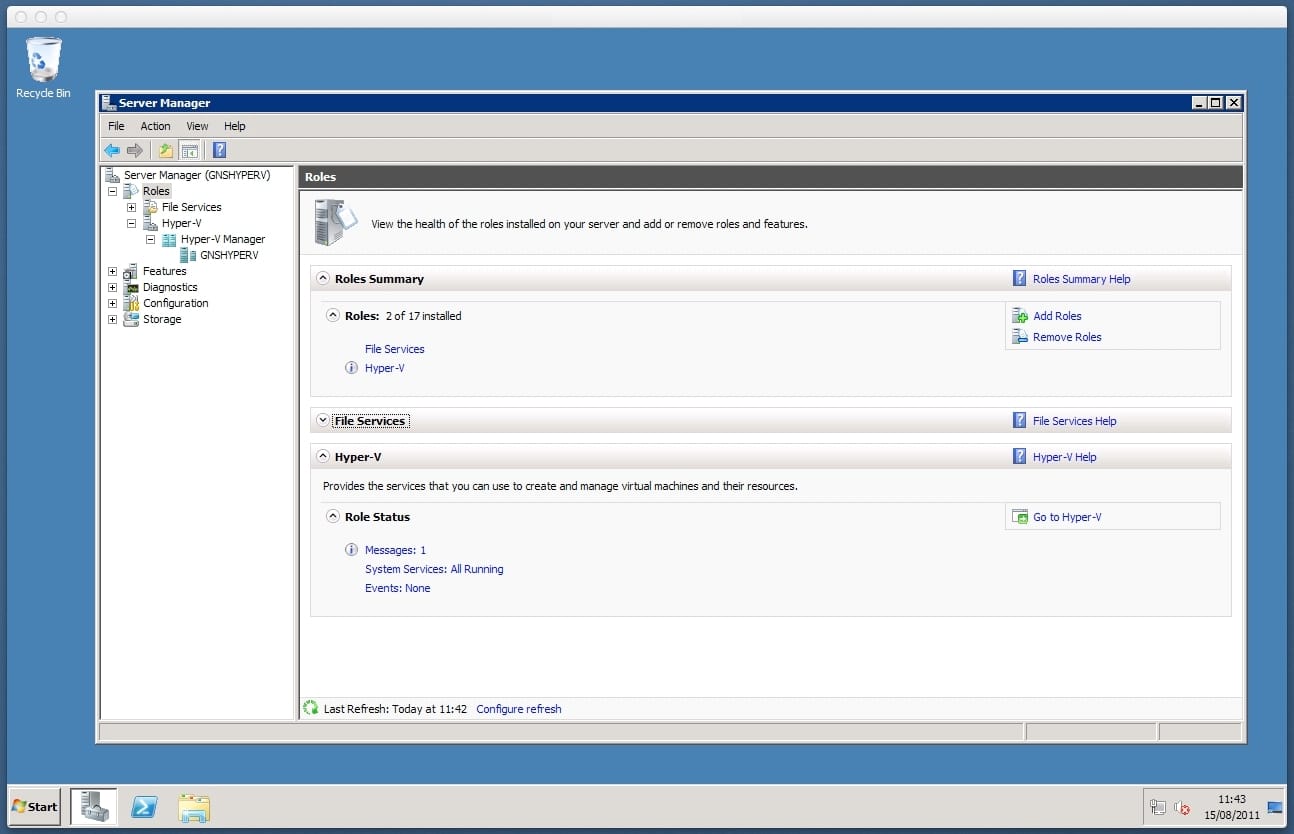The height and width of the screenshot is (834, 1294).
Task: Click the muted volume tray icon
Action: click(1182, 807)
